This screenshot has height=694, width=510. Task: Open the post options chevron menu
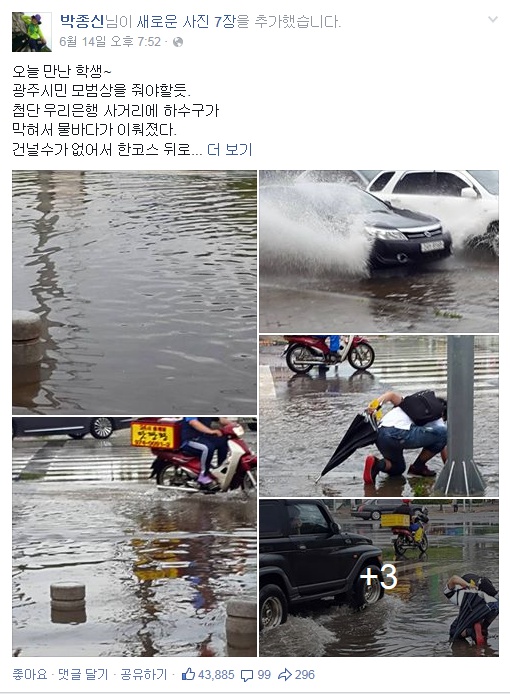pos(492,19)
